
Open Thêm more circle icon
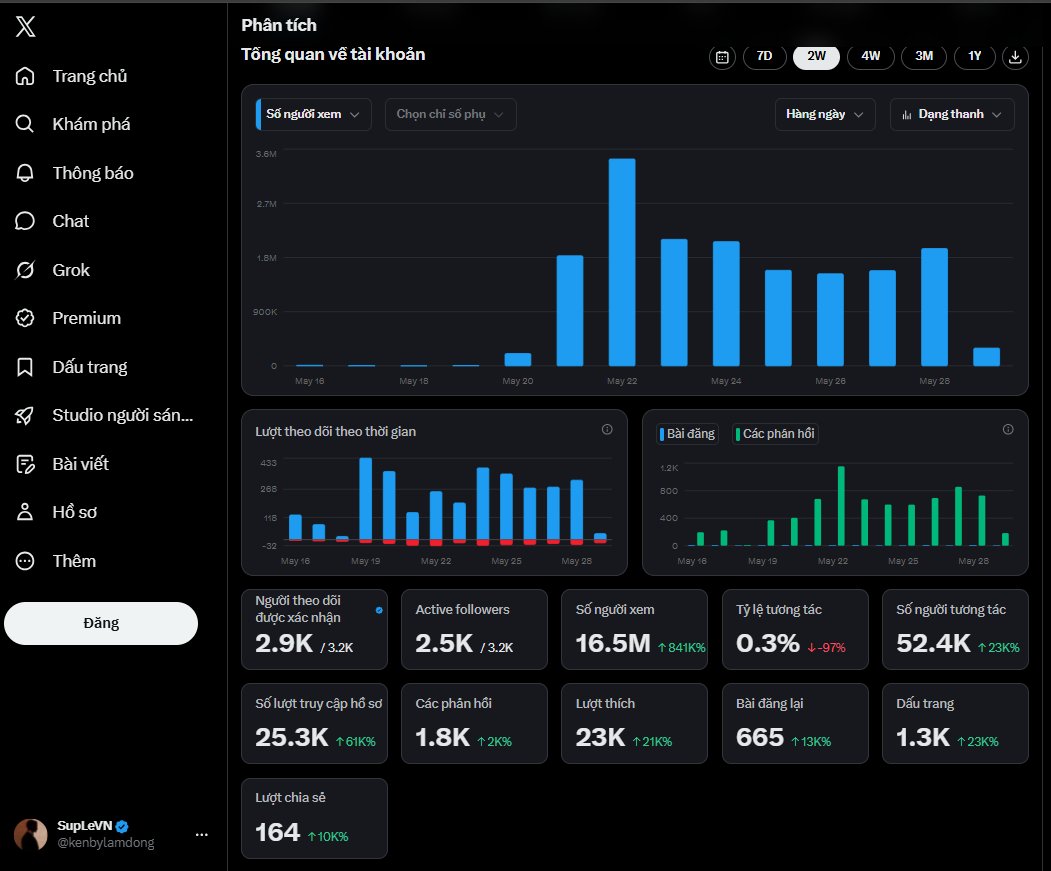coord(25,561)
